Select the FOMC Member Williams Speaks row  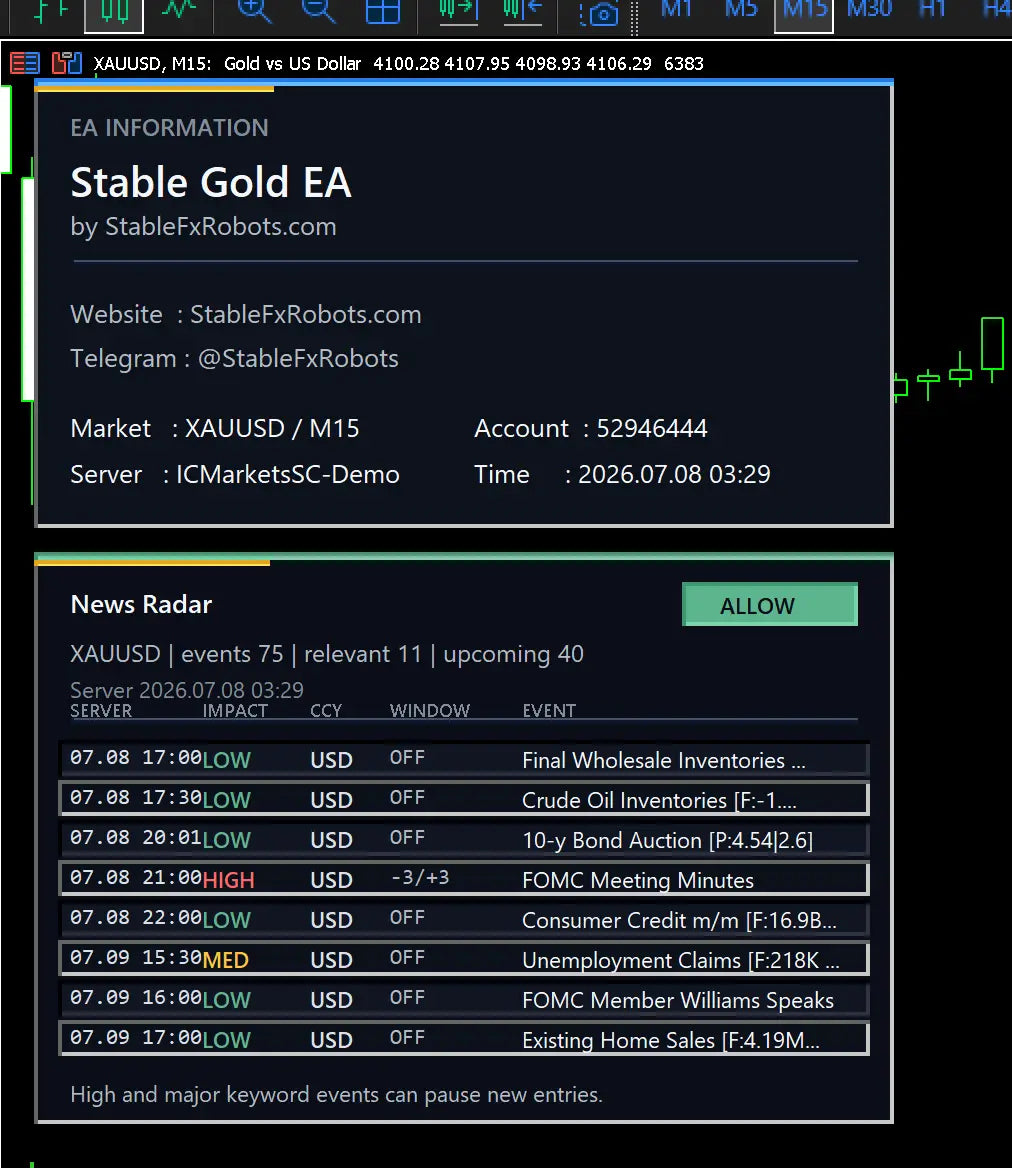pyautogui.click(x=464, y=1000)
